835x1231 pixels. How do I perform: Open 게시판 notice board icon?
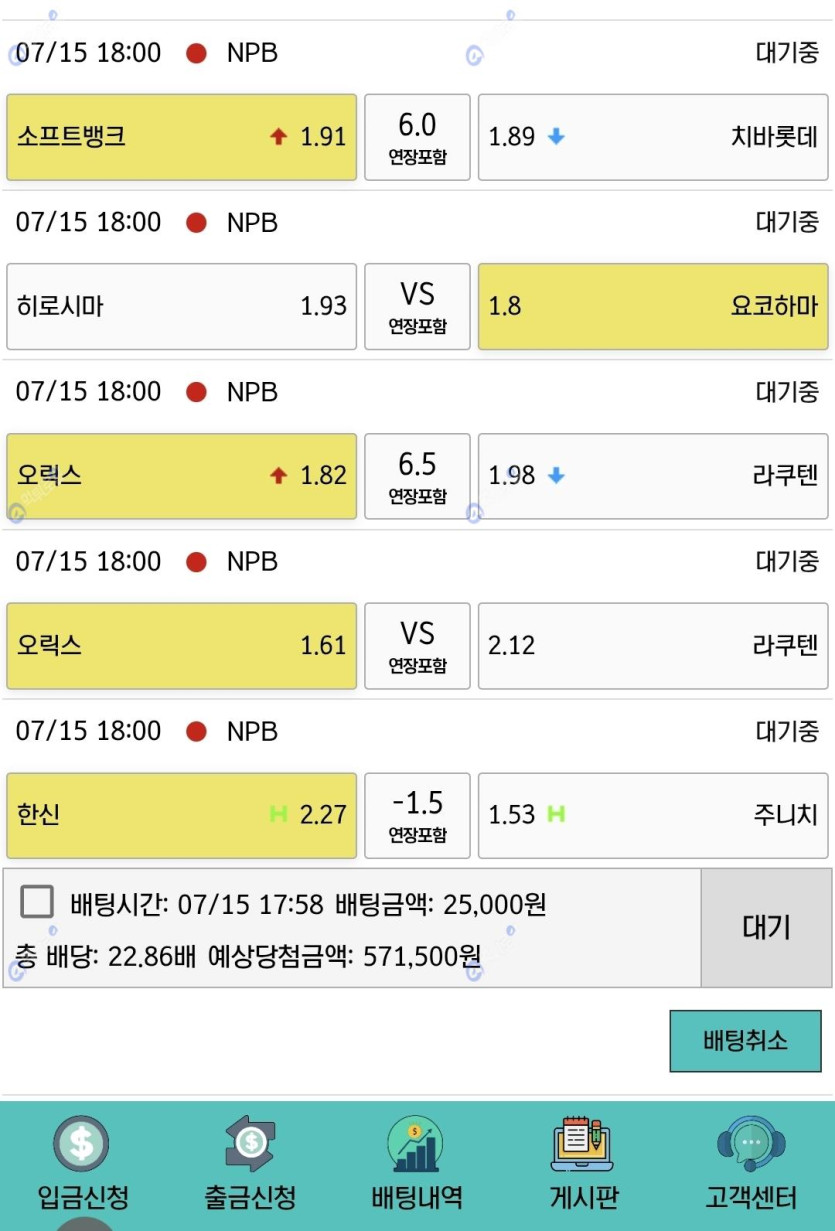pos(583,1144)
